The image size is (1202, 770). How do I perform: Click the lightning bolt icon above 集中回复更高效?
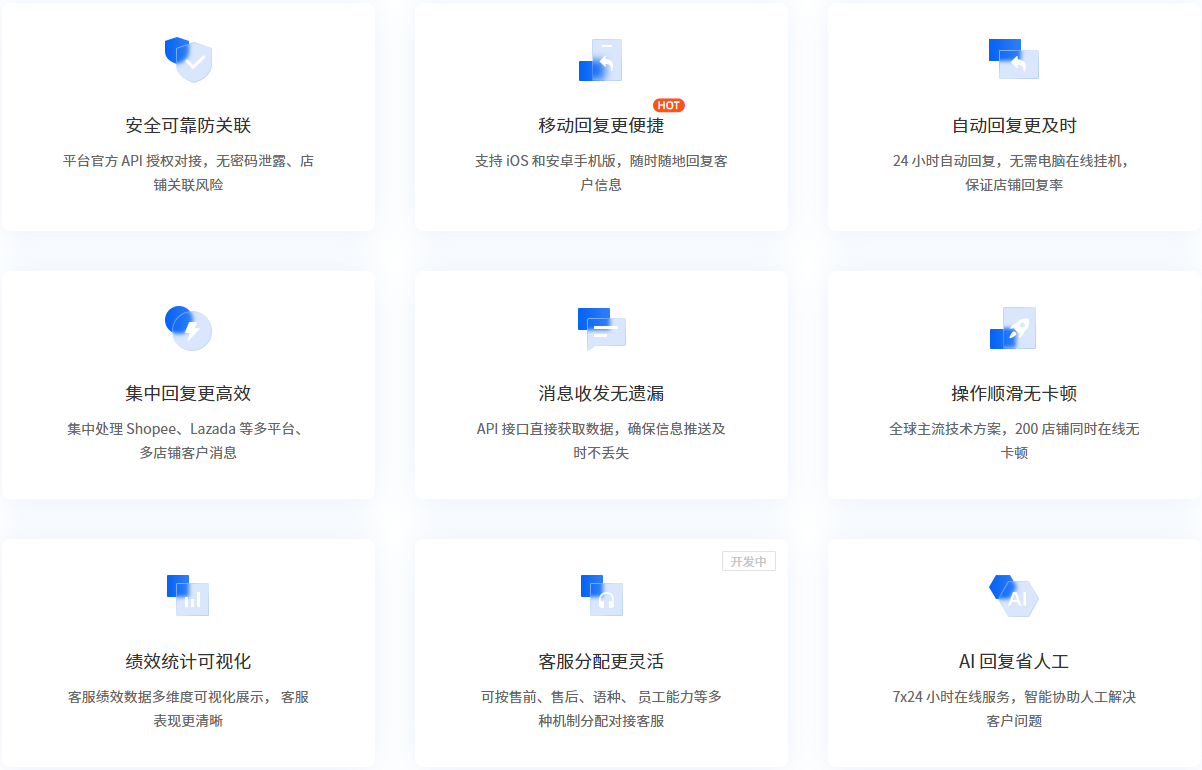tap(188, 327)
